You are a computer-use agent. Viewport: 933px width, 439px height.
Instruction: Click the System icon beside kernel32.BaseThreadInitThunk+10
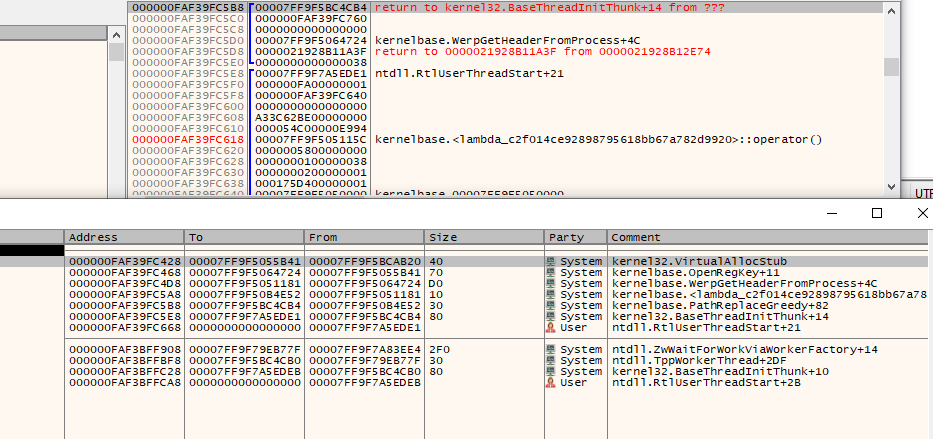click(551, 372)
